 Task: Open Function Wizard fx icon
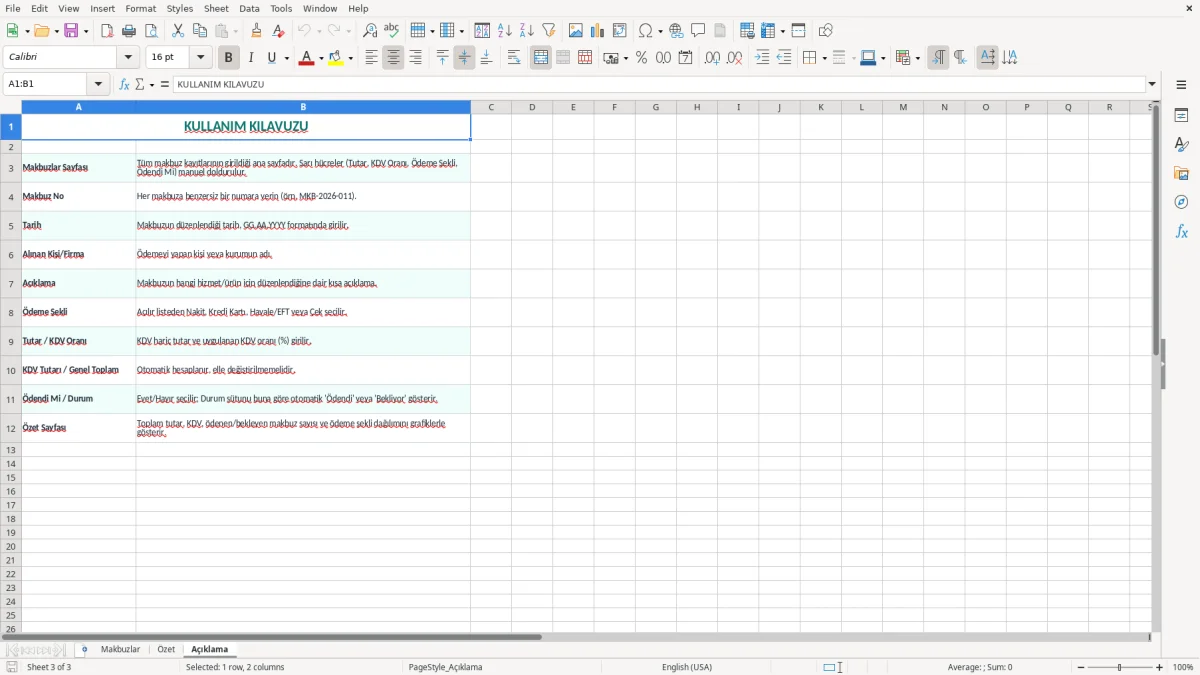coord(124,85)
